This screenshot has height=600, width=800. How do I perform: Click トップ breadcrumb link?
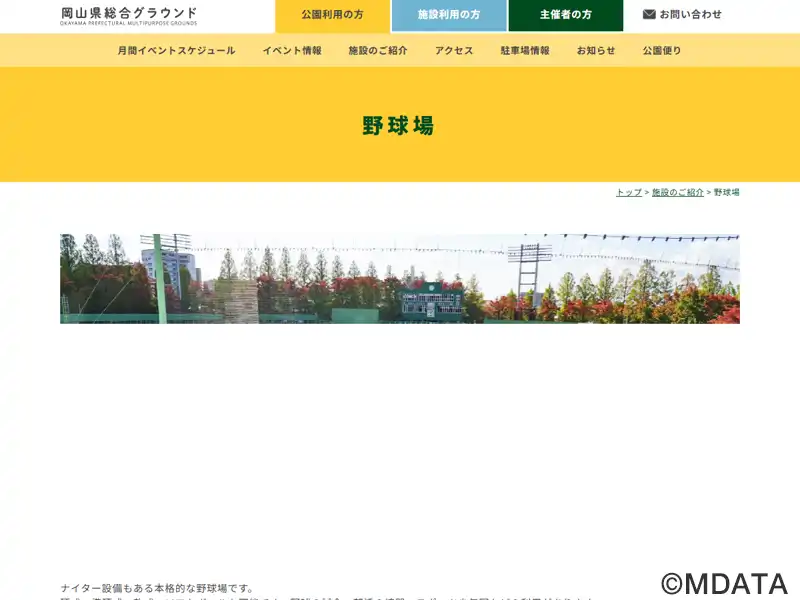629,192
